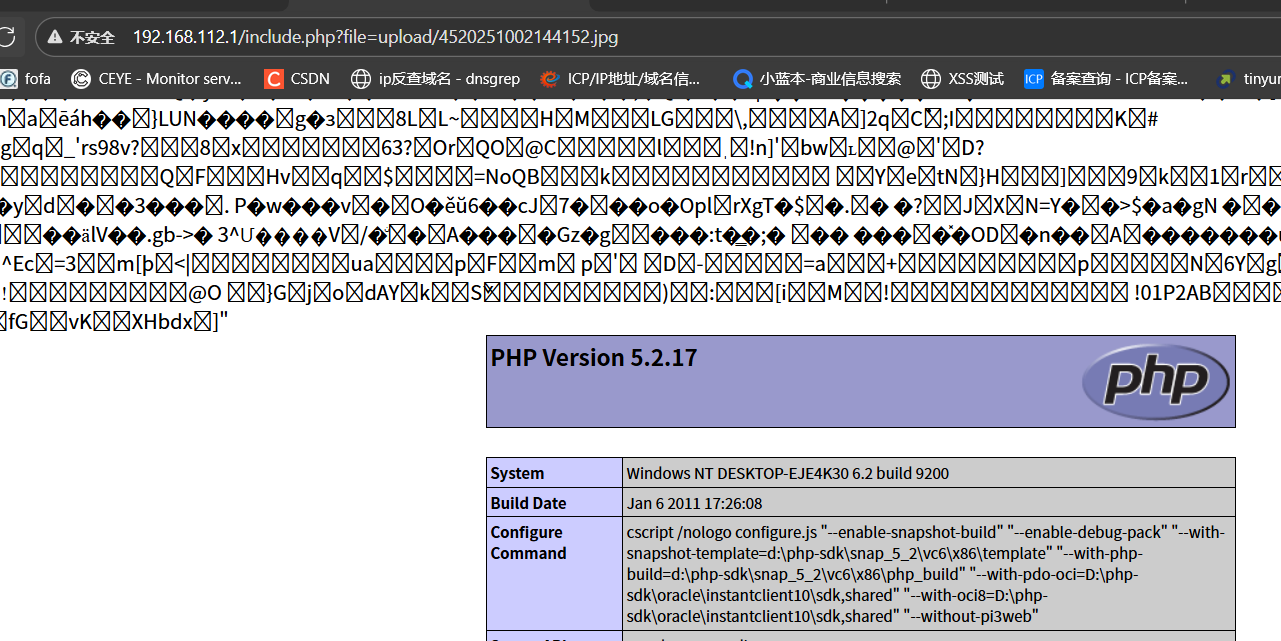Click the CEYE bookmark favicon
The image size is (1281, 641).
[81, 78]
